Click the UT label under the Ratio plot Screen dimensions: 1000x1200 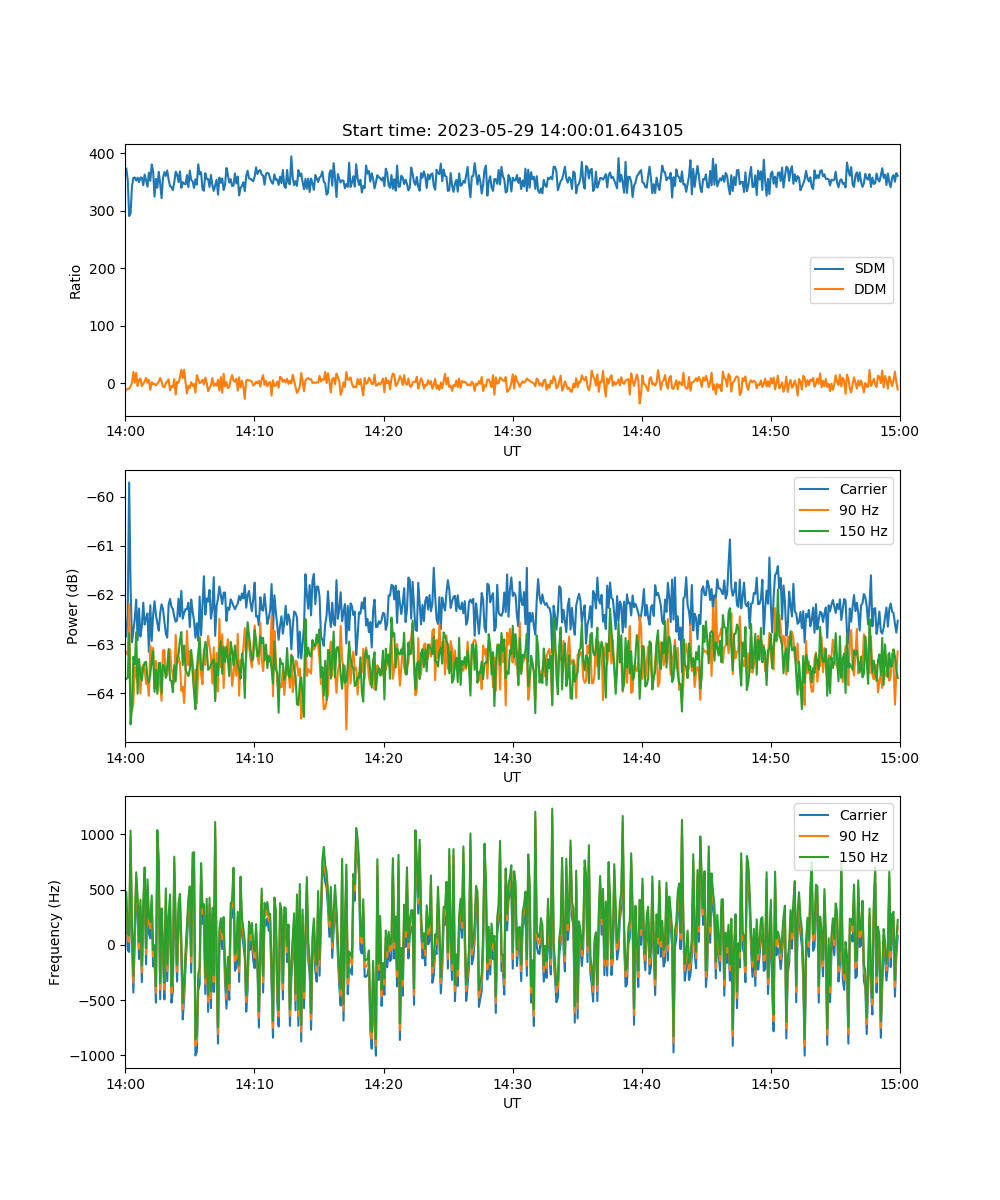512,451
